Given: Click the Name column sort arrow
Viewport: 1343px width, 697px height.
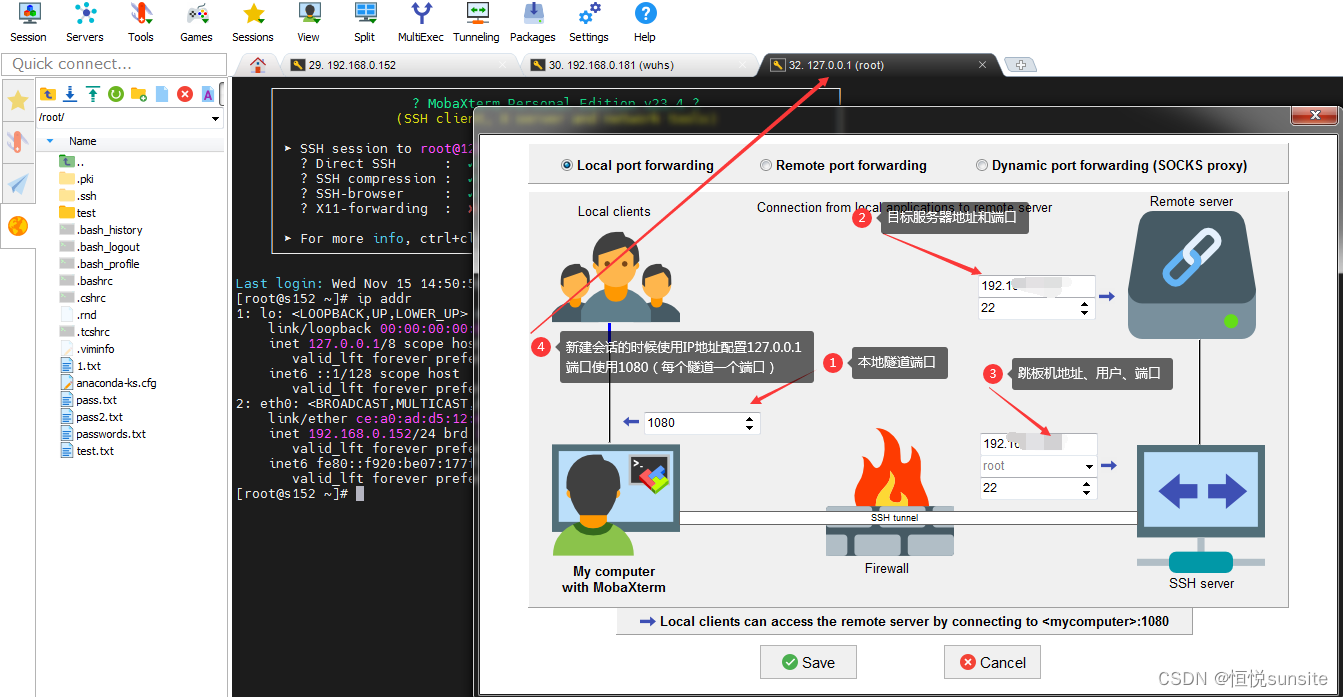Looking at the screenshot, I should 49,141.
